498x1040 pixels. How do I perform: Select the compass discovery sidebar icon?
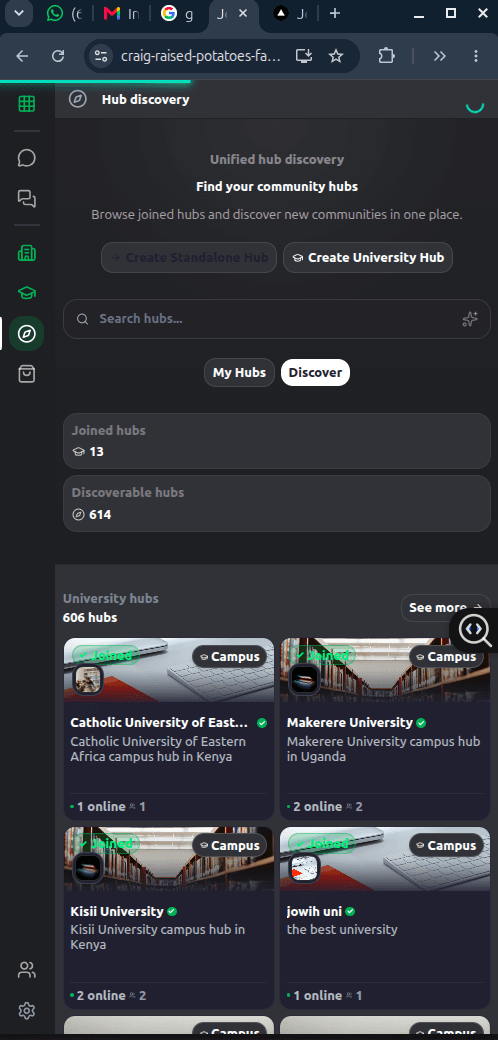click(27, 334)
